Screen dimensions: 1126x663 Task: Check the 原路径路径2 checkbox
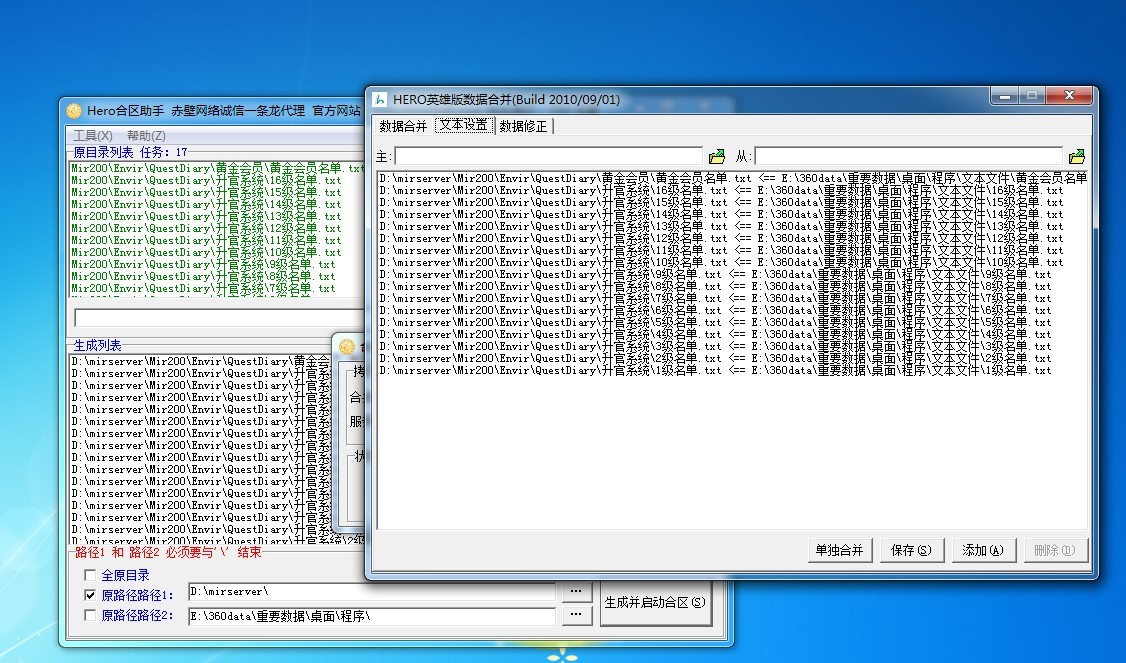click(91, 616)
